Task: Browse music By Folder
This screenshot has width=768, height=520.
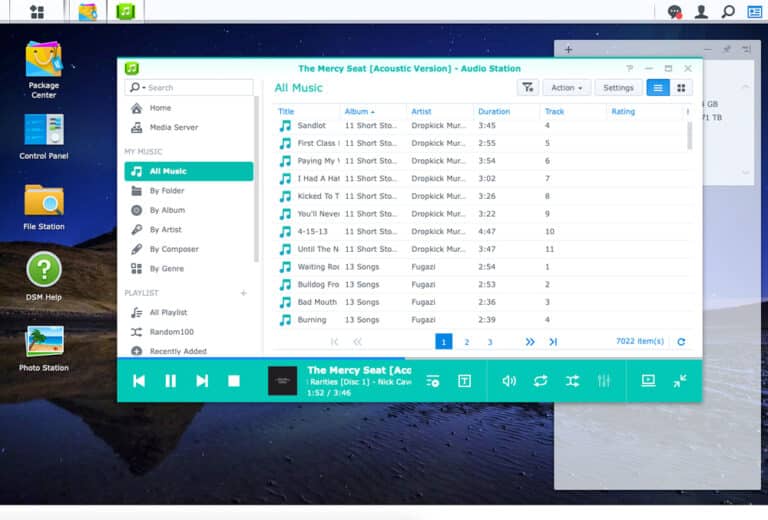Action: 189,190
